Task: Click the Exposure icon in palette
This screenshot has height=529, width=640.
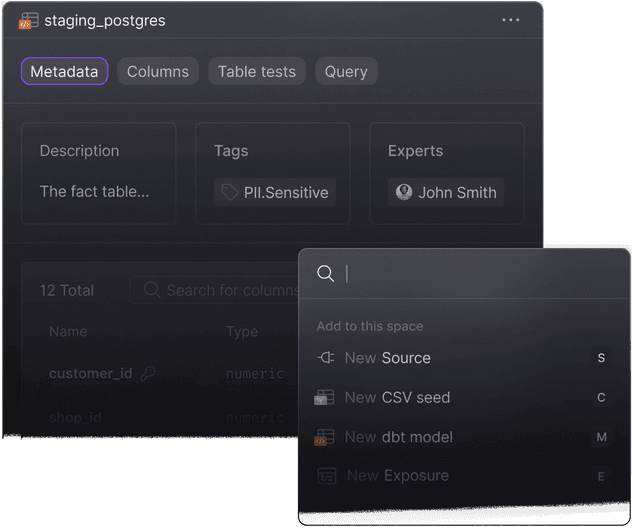Action: tap(325, 476)
